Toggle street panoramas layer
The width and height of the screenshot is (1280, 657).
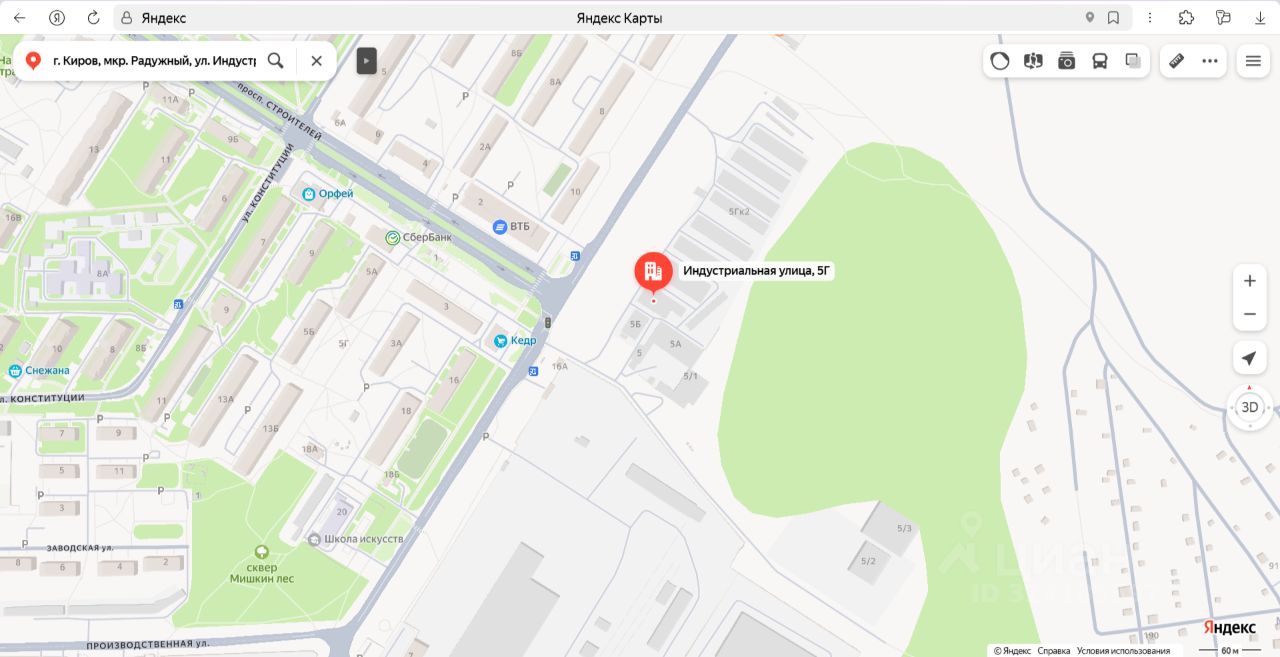(x=1033, y=61)
